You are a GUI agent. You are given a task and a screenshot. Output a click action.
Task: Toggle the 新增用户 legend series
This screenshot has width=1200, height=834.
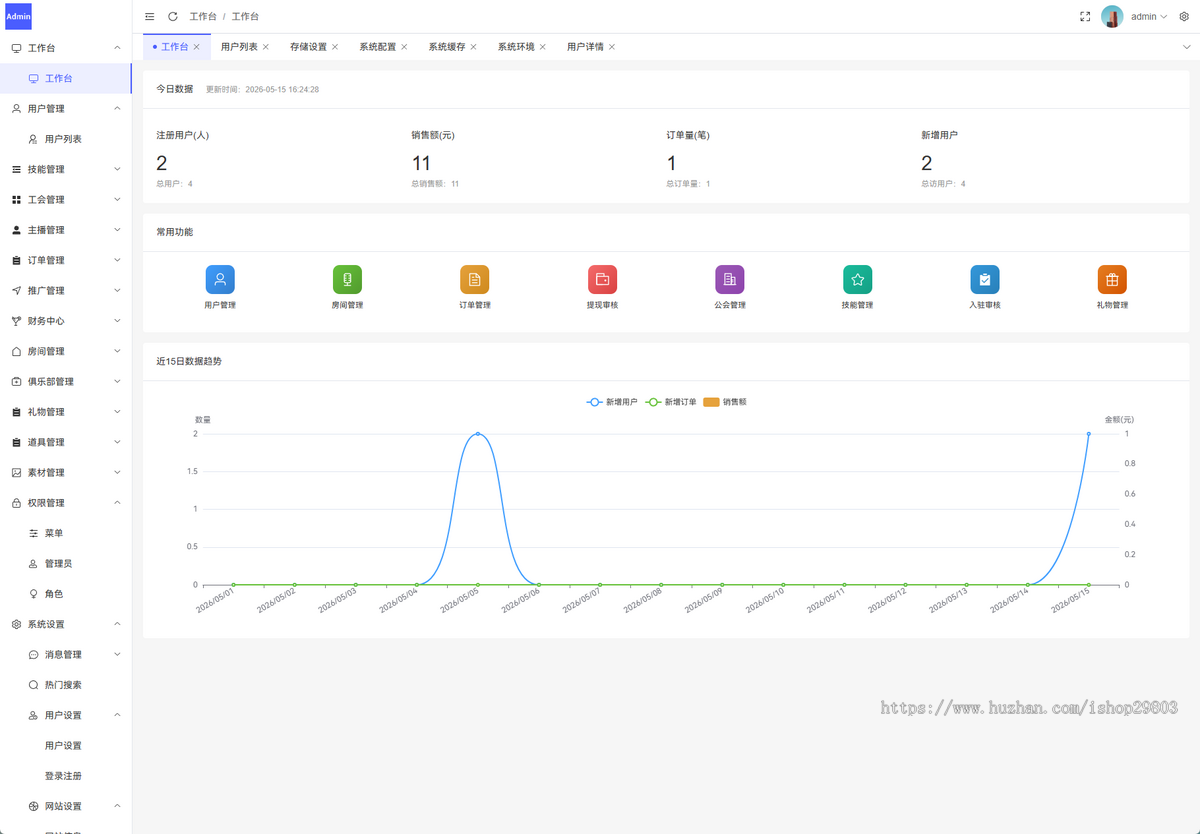tap(611, 402)
